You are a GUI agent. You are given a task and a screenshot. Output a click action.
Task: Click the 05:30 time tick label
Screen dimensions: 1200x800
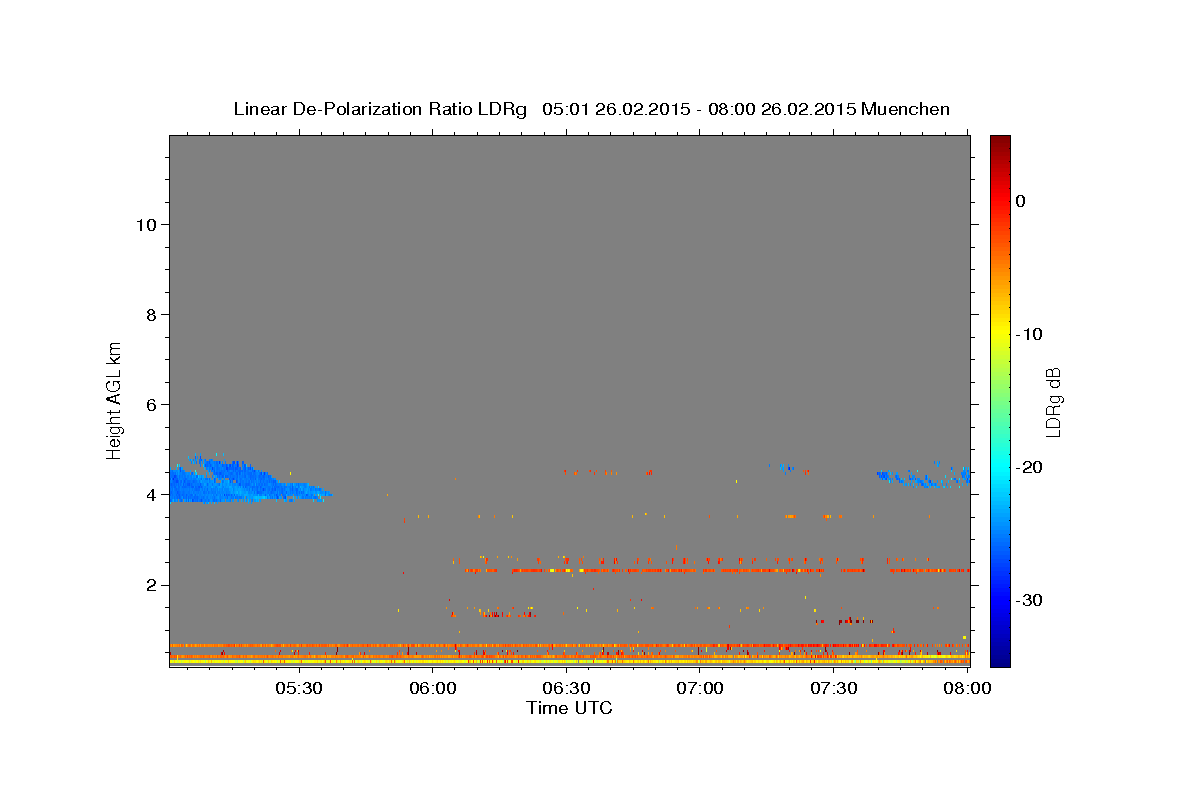(298, 688)
